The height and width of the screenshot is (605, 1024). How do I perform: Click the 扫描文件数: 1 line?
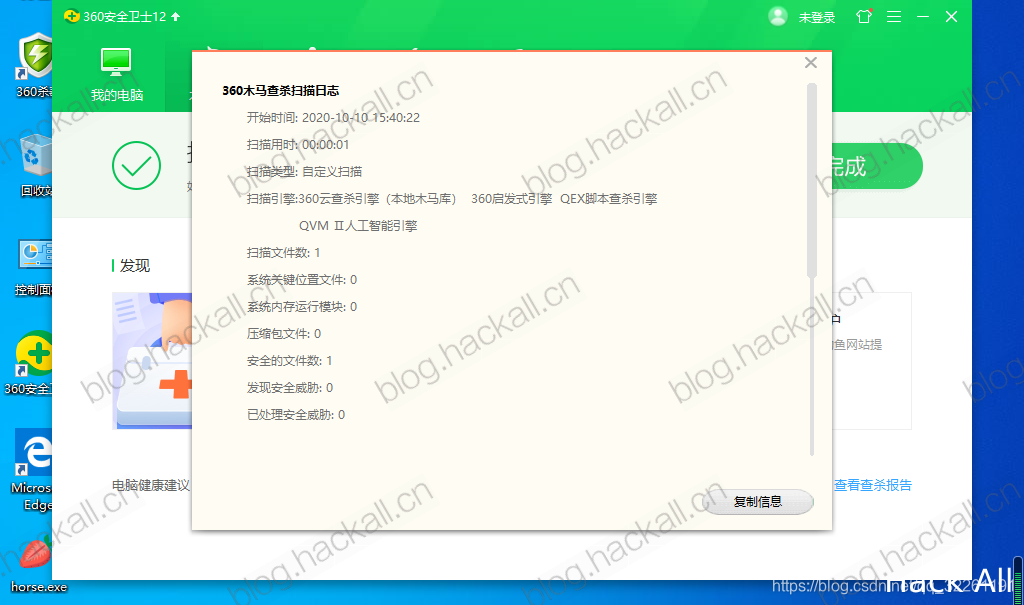click(x=283, y=253)
